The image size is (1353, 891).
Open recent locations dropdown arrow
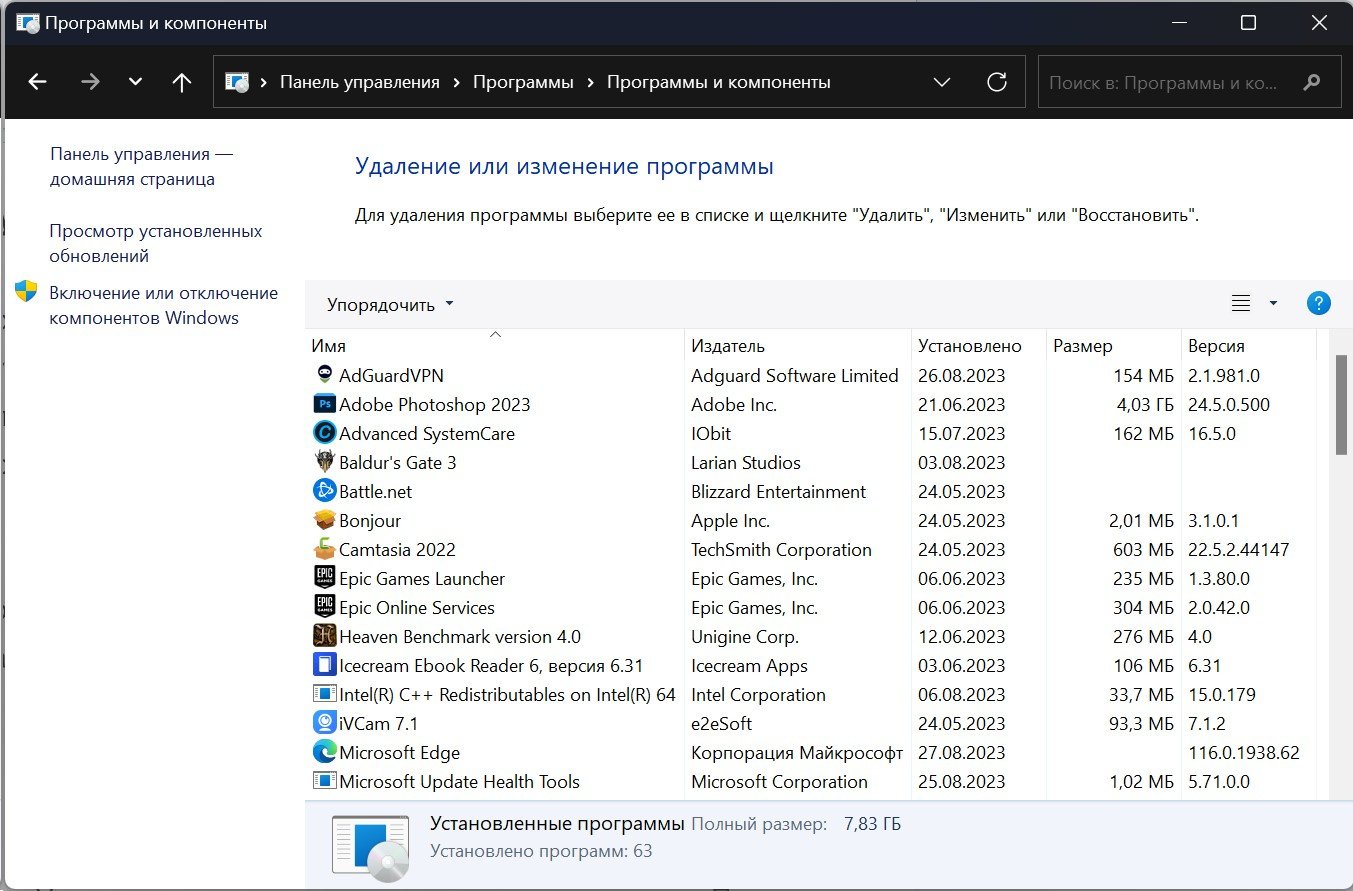(x=136, y=82)
